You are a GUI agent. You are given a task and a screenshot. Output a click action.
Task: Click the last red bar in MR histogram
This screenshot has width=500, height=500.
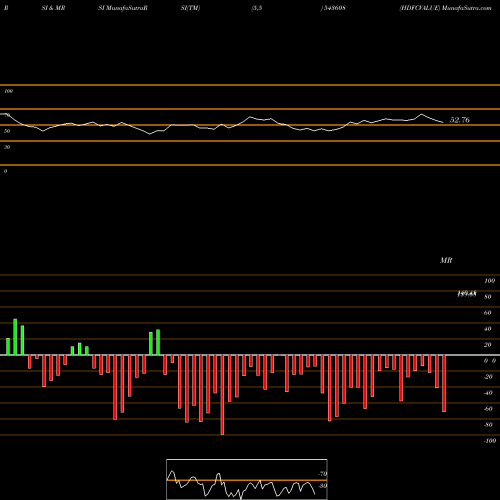444,384
